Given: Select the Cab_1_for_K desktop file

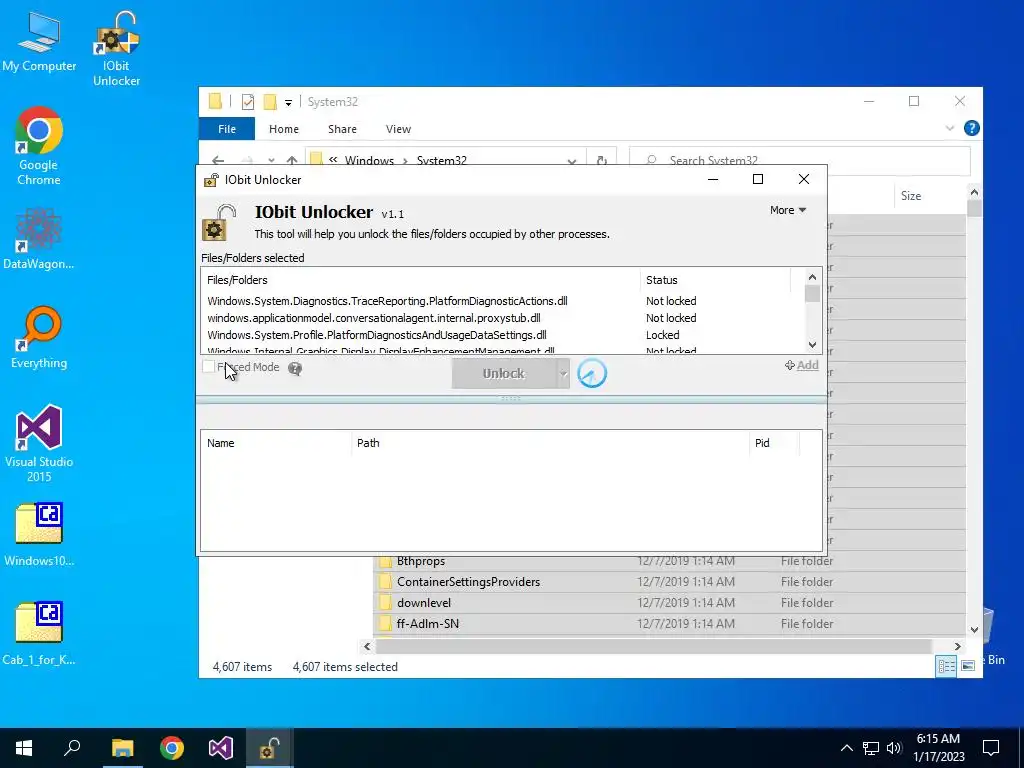Looking at the screenshot, I should click(x=39, y=633).
